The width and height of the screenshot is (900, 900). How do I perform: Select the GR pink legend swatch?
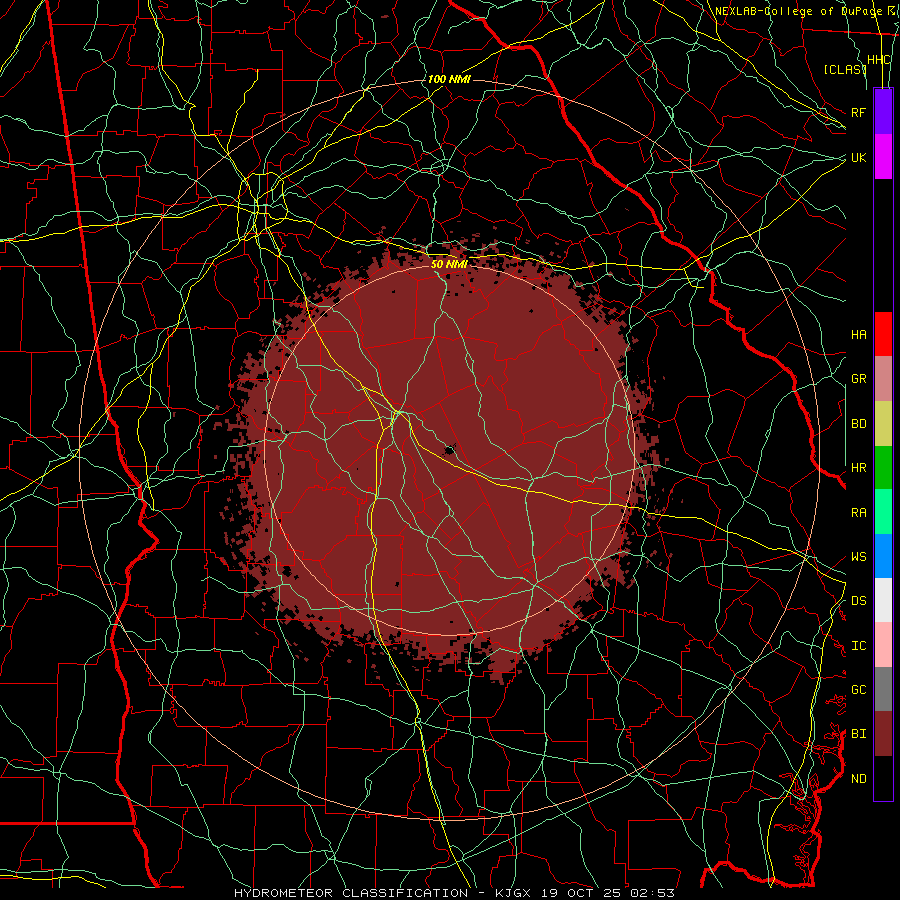click(x=883, y=379)
